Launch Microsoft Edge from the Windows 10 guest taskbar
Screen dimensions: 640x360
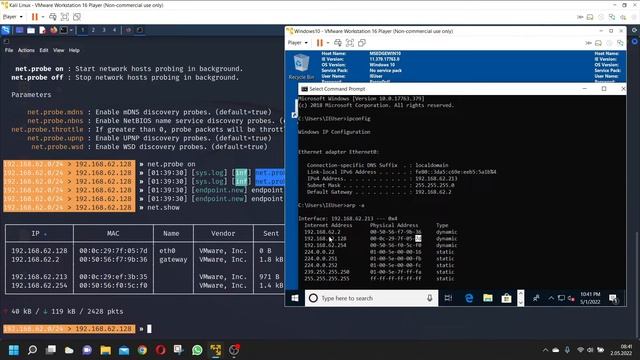point(469,298)
